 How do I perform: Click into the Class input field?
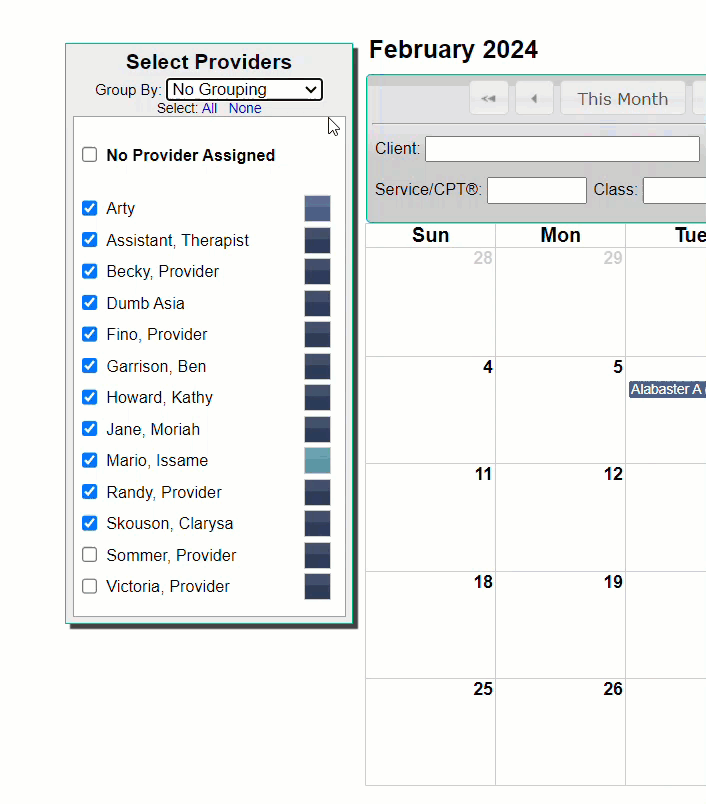point(675,190)
